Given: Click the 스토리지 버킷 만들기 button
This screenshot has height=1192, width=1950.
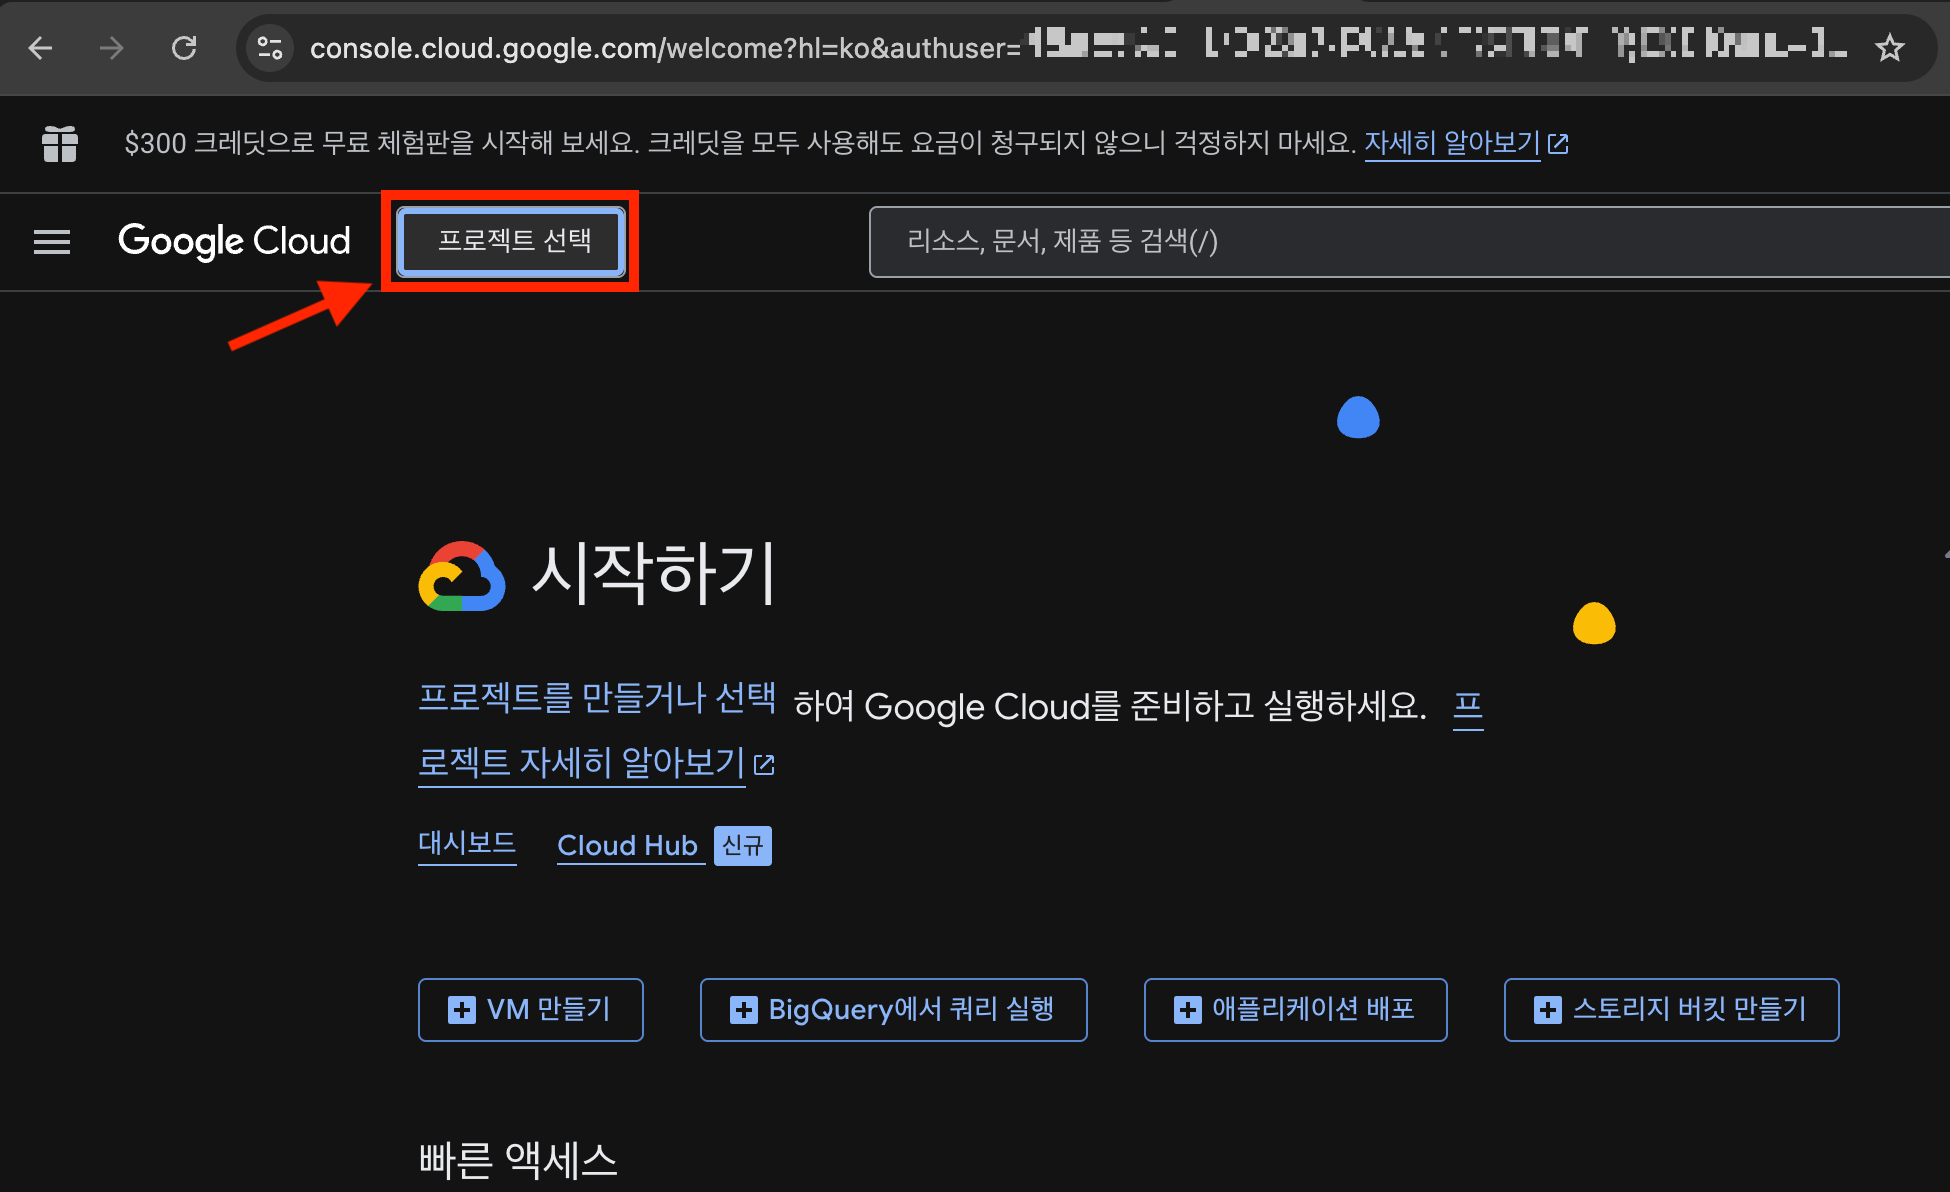Looking at the screenshot, I should [x=1671, y=1010].
